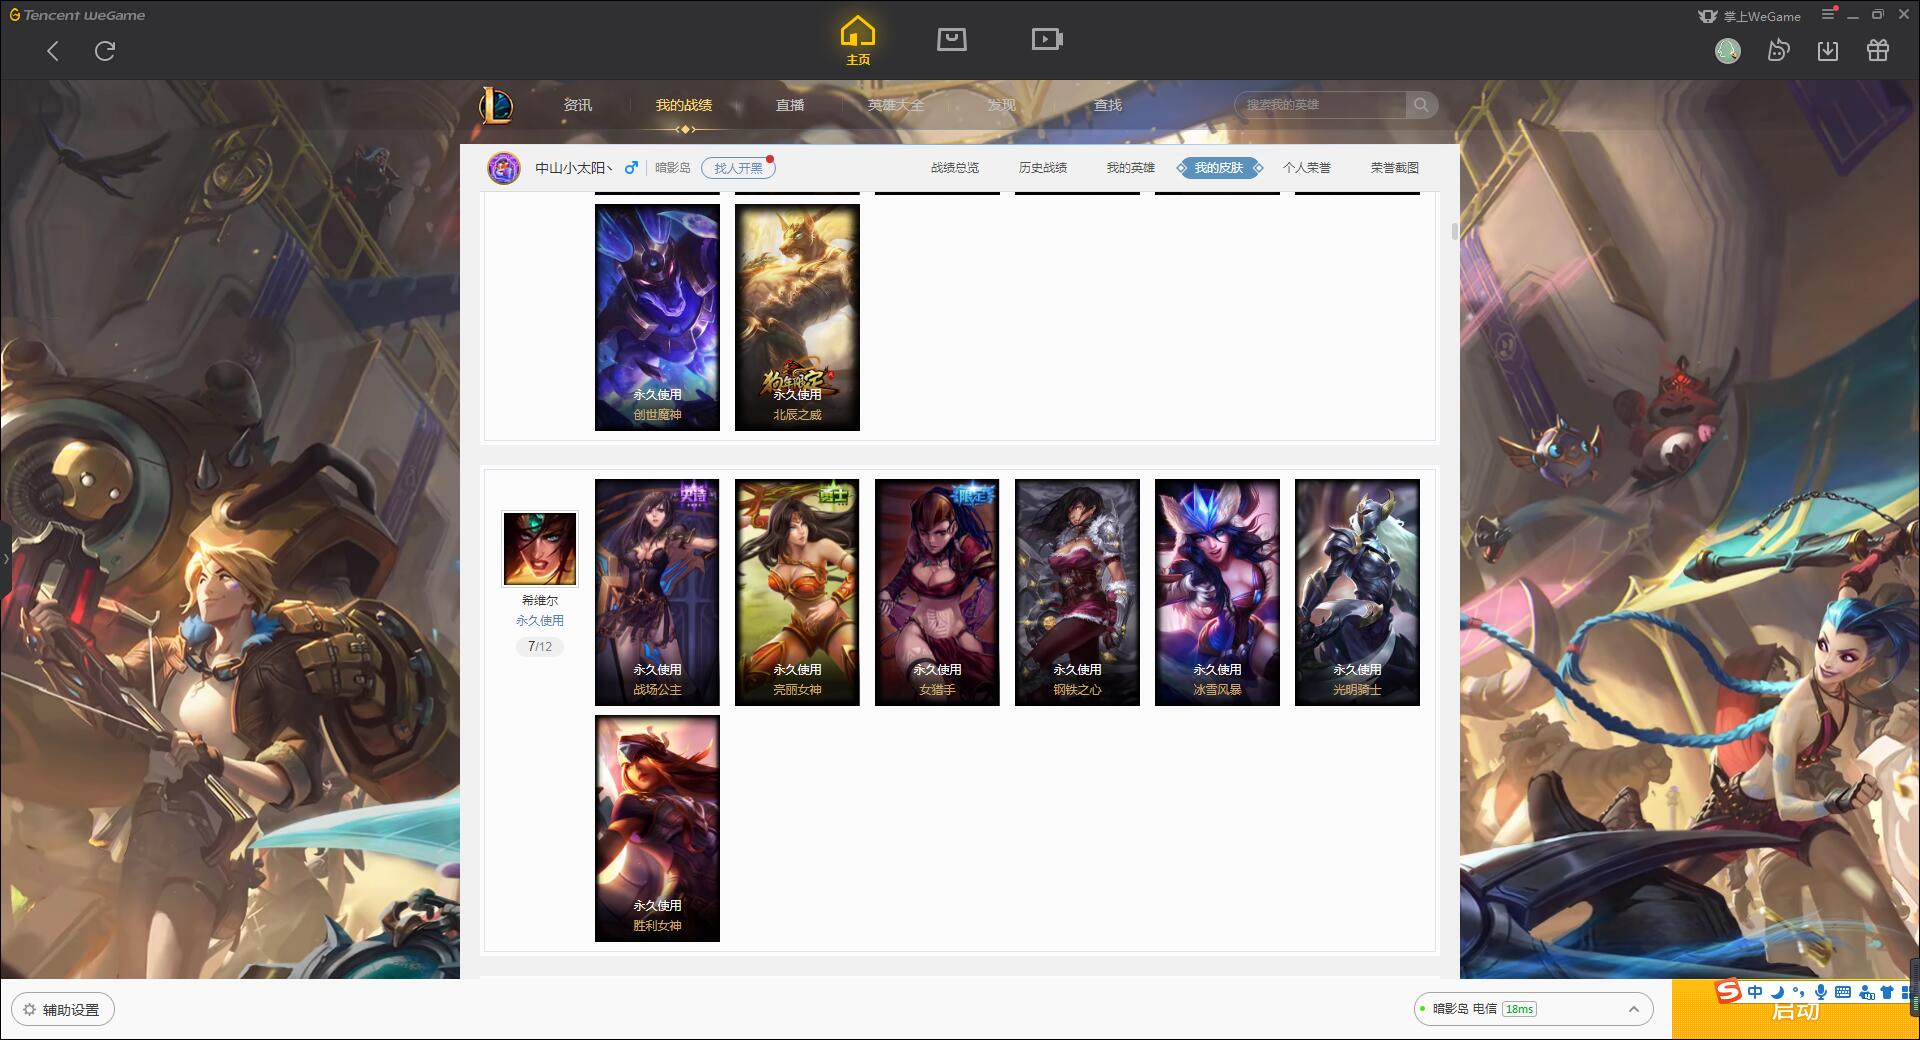Open the soft keyboard icon
Viewport: 1920px width, 1040px height.
1843,992
